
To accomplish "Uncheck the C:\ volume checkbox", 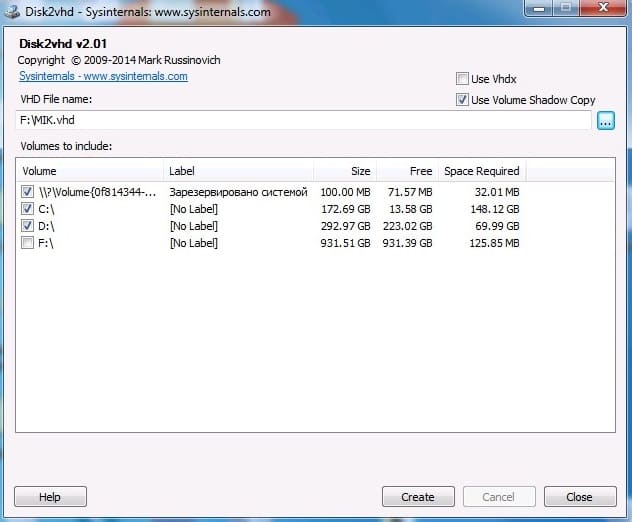I will (27, 209).
